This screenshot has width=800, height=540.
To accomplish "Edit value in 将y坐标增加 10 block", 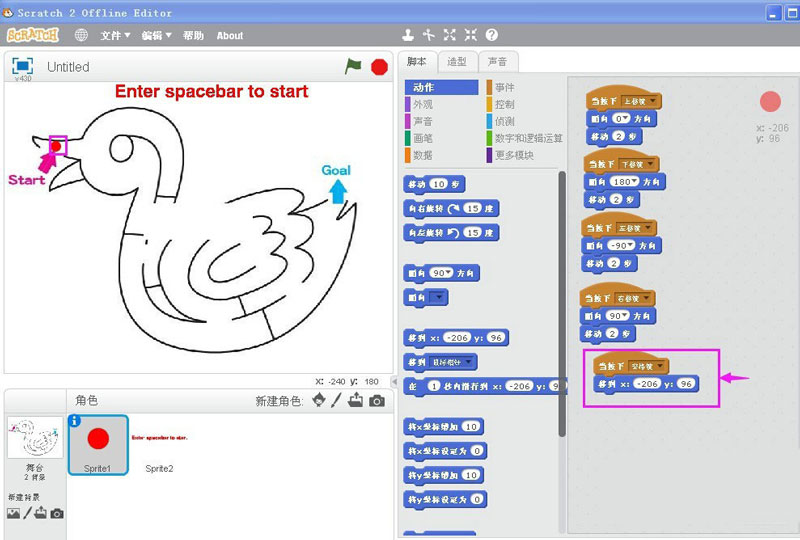I will click(471, 475).
